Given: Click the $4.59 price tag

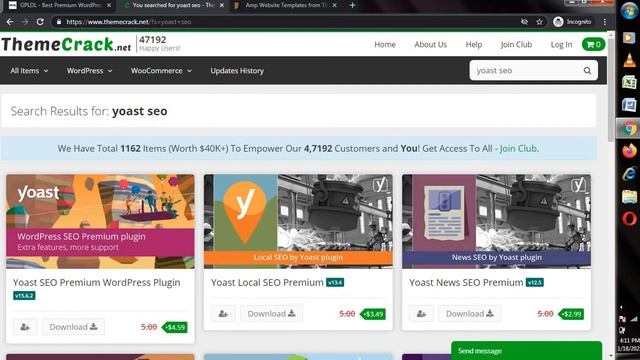Looking at the screenshot, I should click(x=175, y=327).
